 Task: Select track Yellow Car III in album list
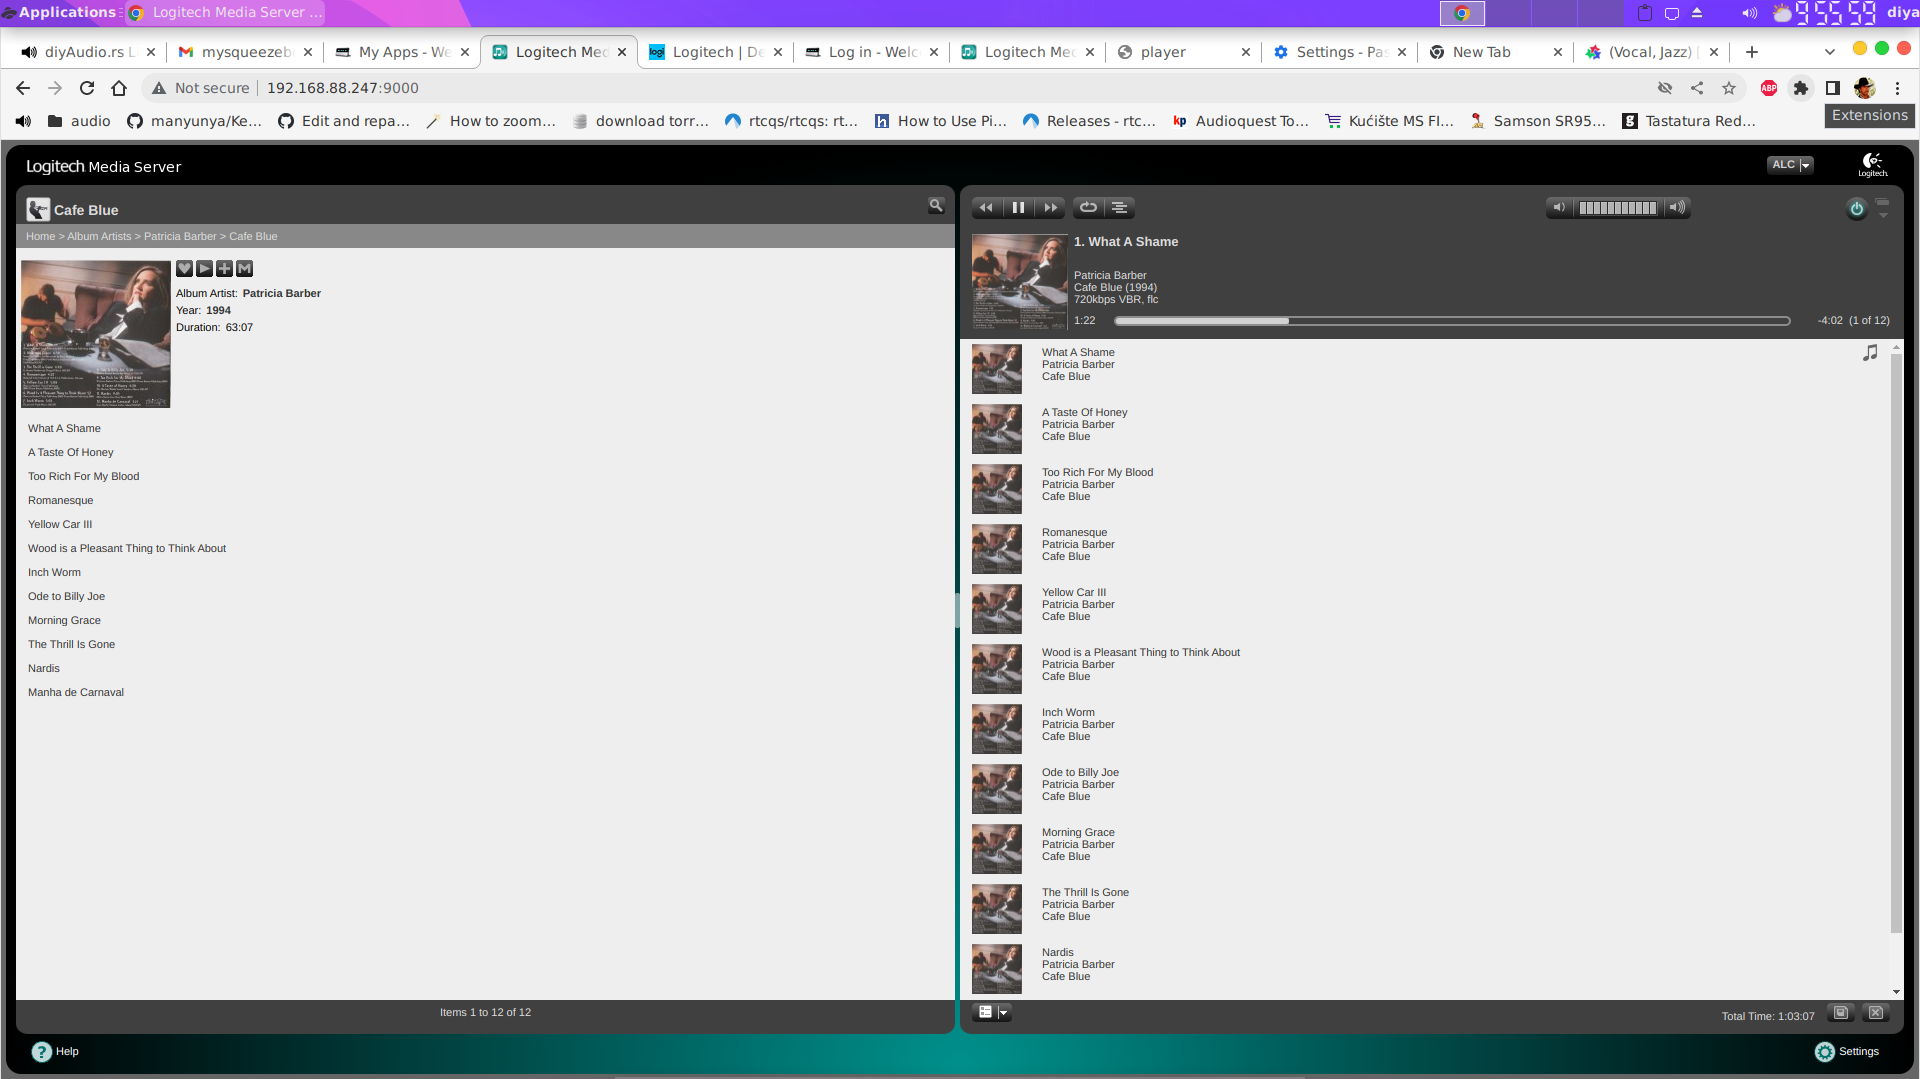click(x=60, y=525)
